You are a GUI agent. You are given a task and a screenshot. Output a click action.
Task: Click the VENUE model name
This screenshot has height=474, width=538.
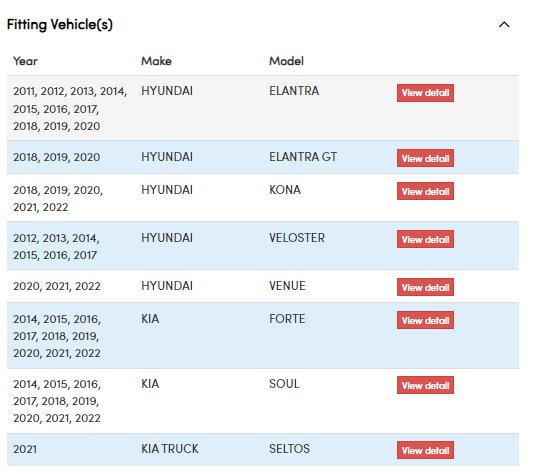(287, 286)
